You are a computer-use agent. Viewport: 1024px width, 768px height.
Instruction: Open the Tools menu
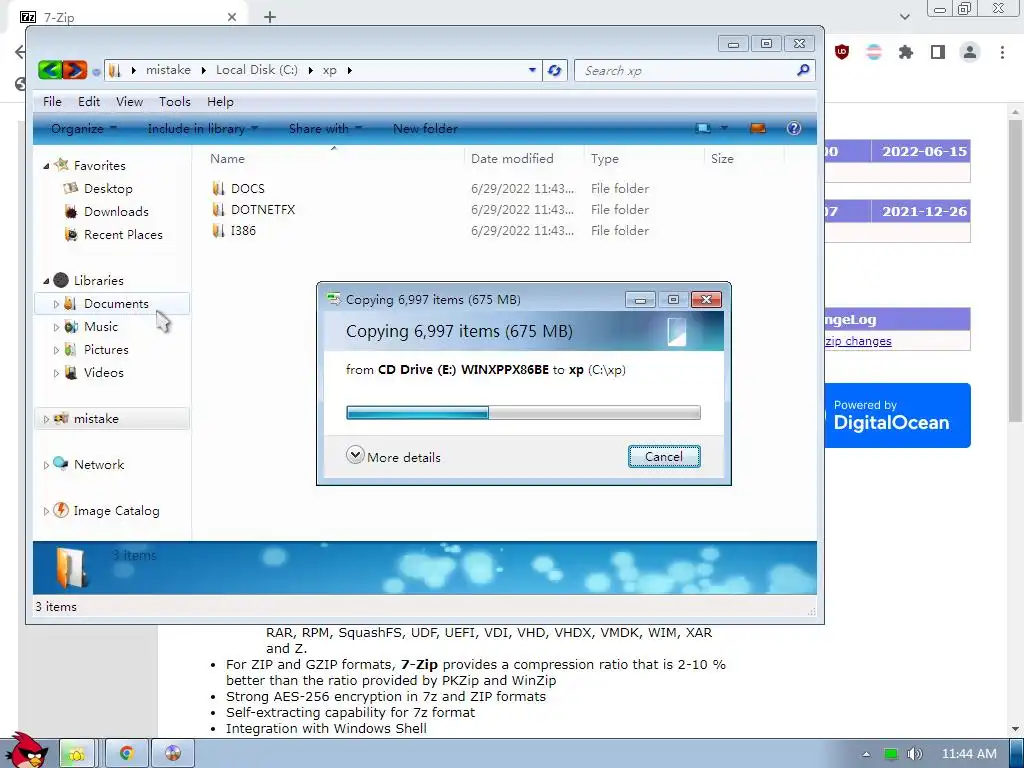[x=175, y=102]
